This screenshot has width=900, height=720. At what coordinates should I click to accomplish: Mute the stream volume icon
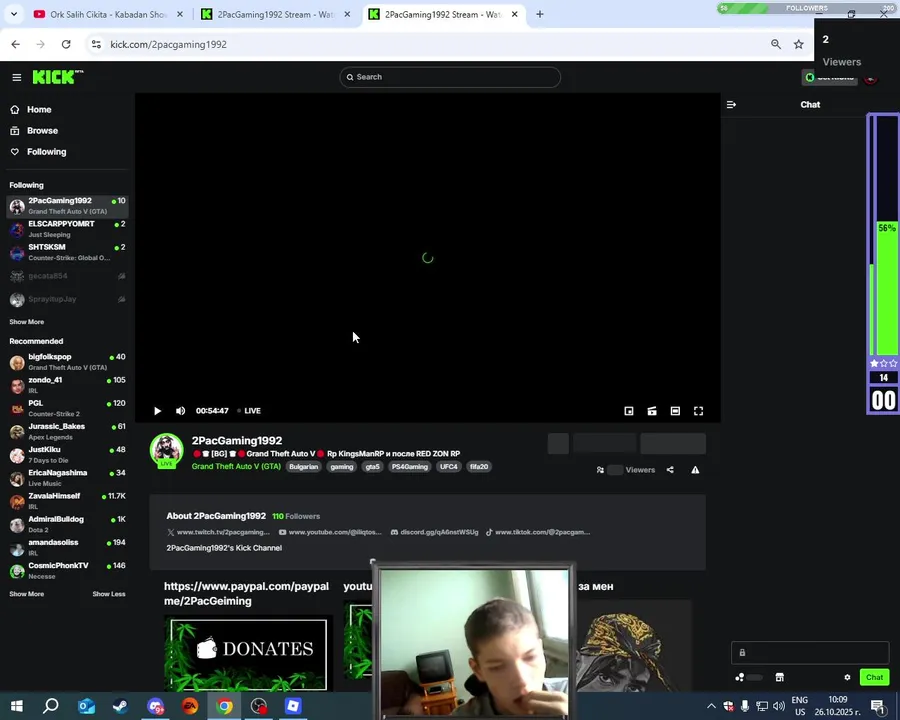180,411
